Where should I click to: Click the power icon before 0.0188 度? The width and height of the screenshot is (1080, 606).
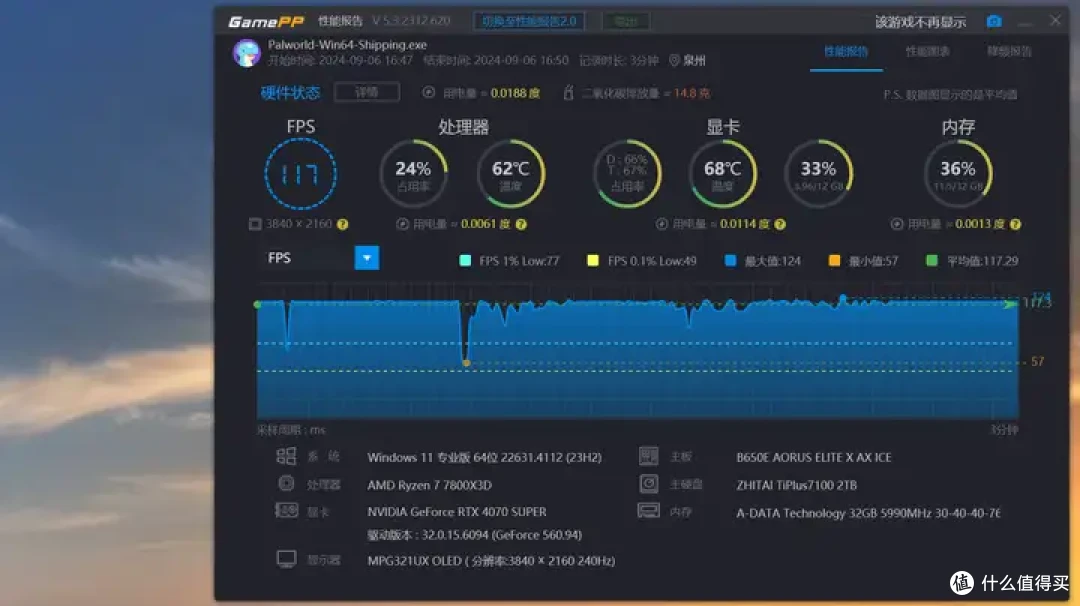click(428, 92)
